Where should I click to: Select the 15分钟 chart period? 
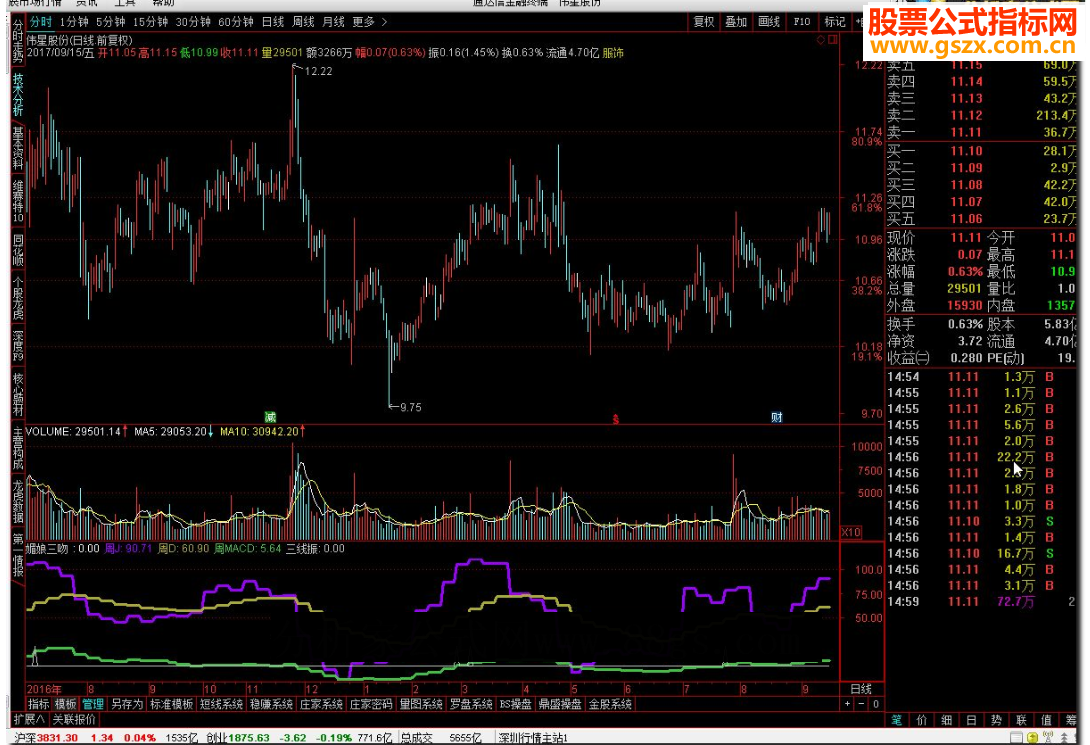150,22
